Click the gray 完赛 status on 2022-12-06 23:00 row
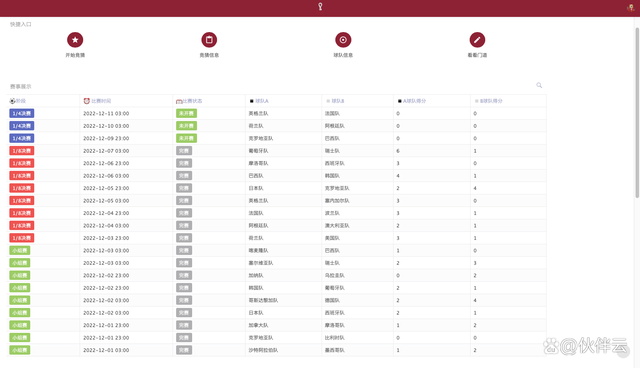Viewport: 640px width, 368px height. tap(184, 163)
